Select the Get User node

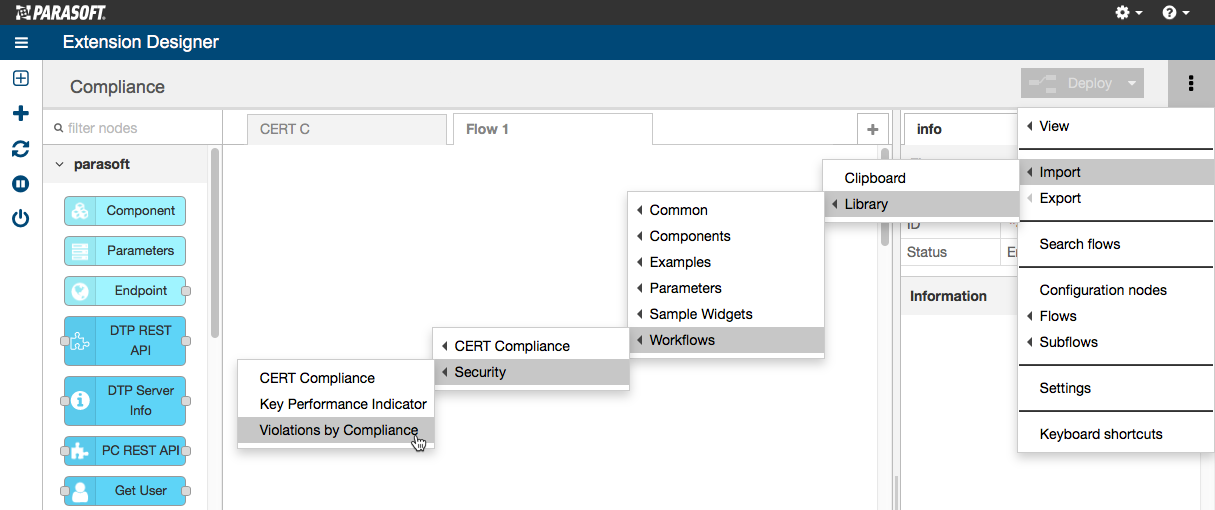click(x=125, y=491)
